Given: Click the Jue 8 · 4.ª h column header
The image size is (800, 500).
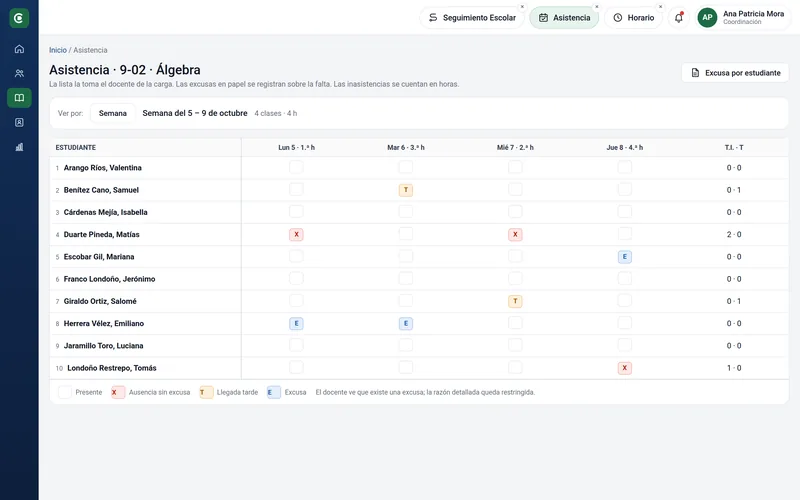Looking at the screenshot, I should pyautogui.click(x=624, y=147).
